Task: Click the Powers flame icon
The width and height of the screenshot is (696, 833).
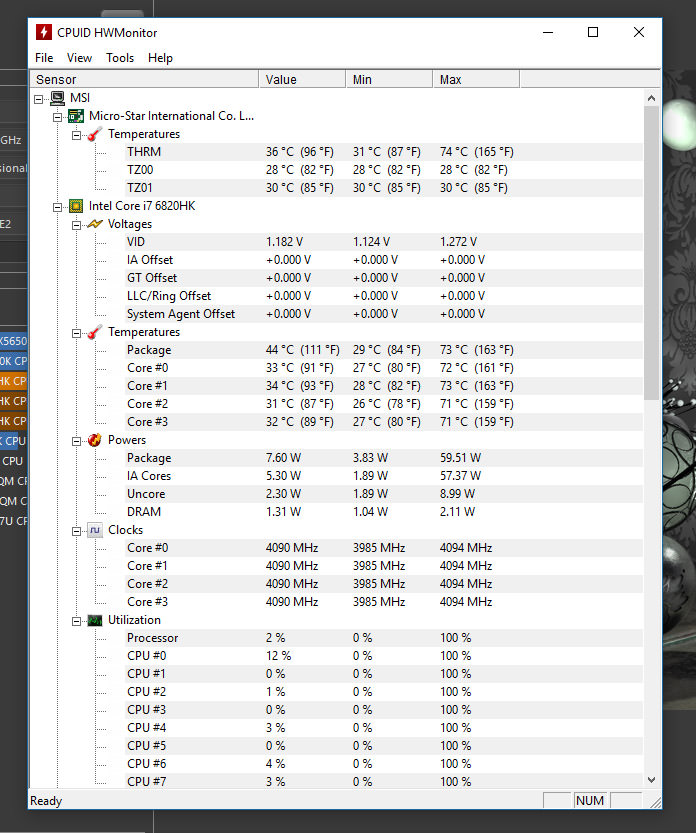Action: point(95,440)
